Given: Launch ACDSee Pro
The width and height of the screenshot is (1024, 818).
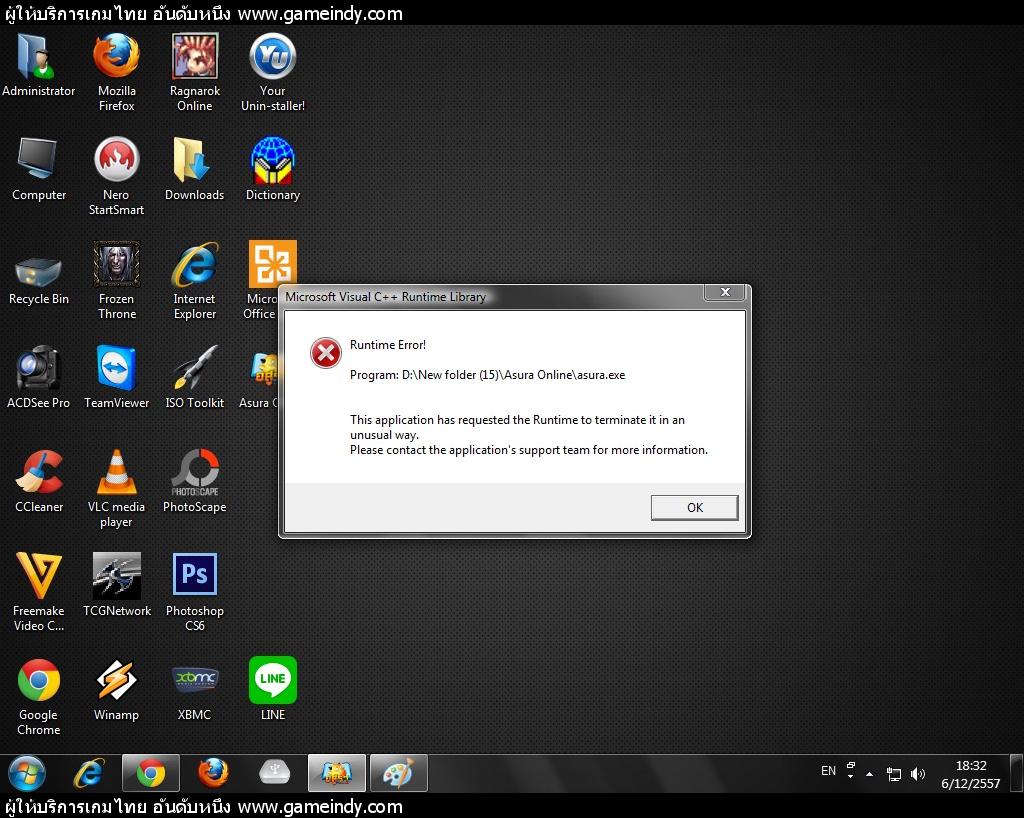Looking at the screenshot, I should 38,377.
